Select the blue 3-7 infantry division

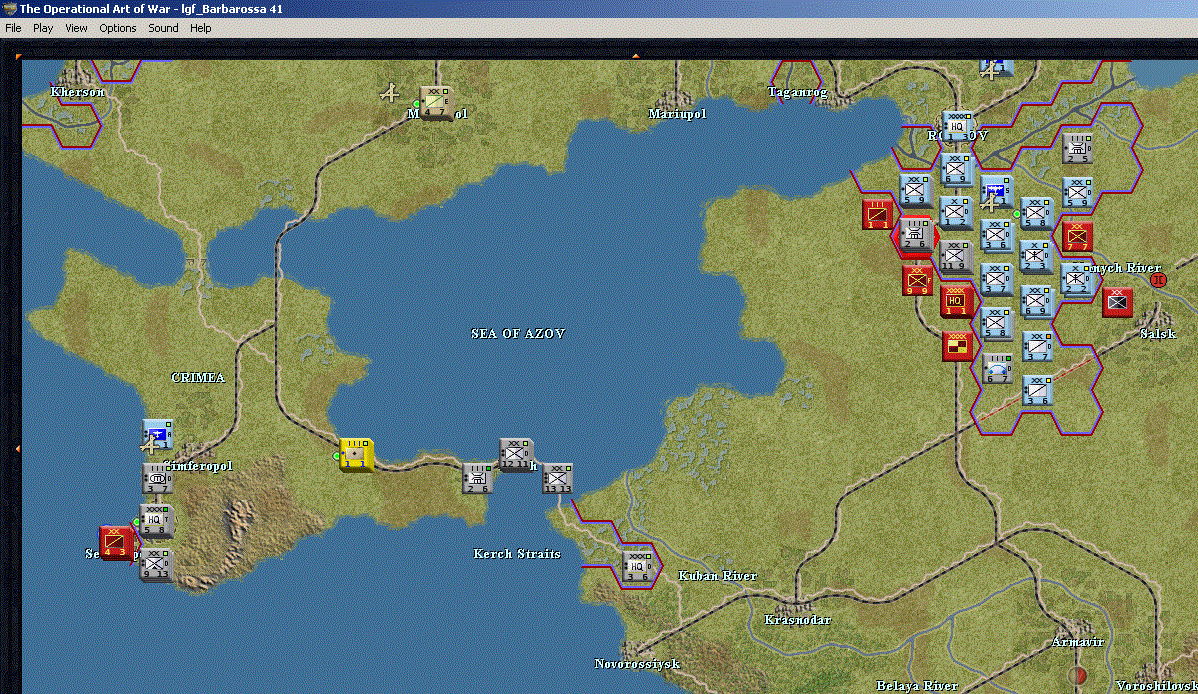[x=996, y=279]
